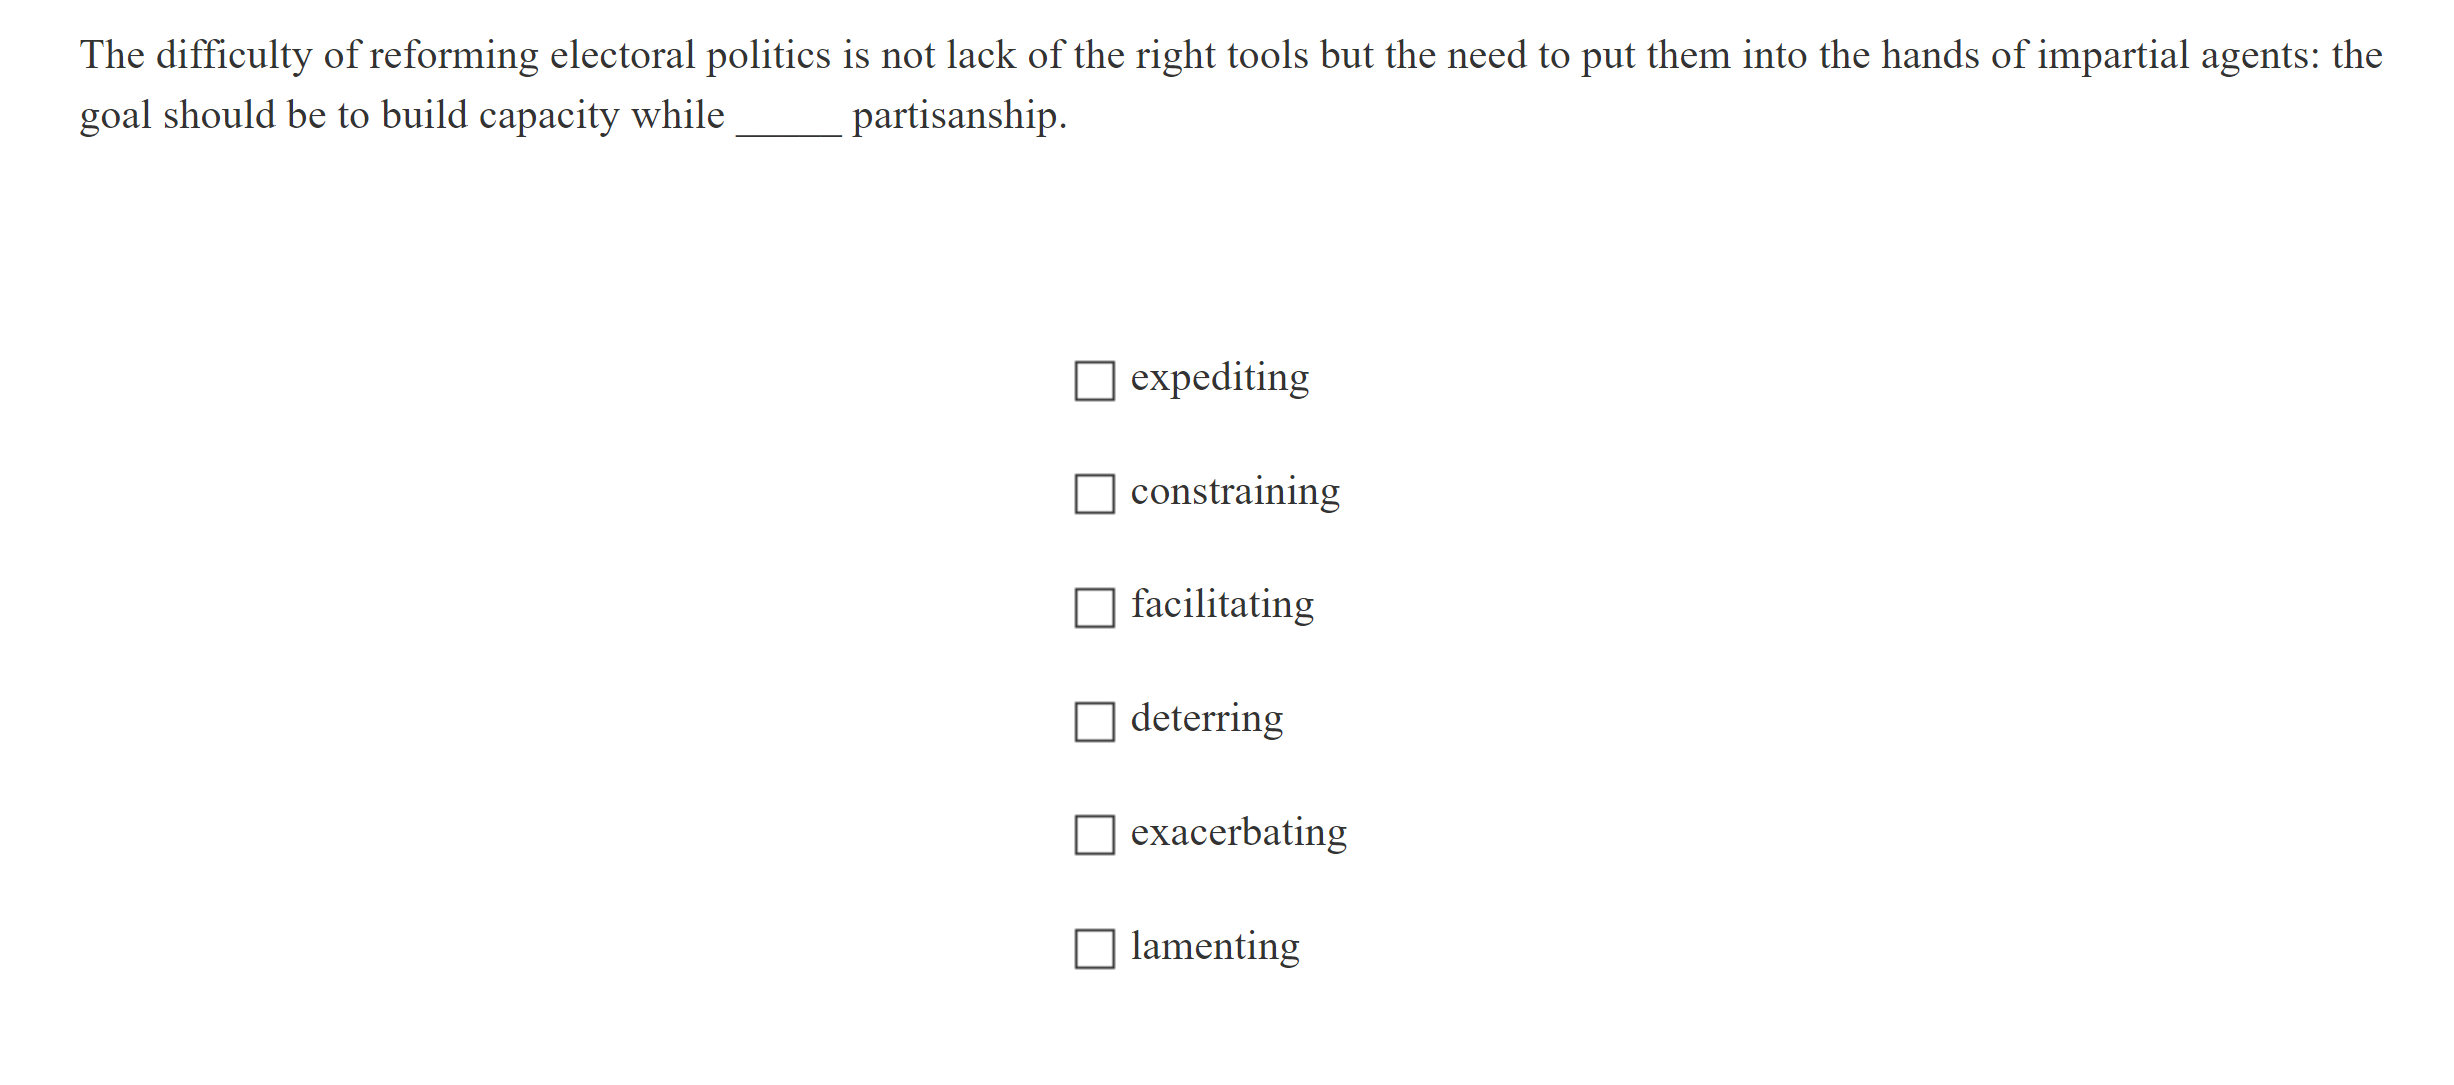Image resolution: width=2454 pixels, height=1085 pixels.
Task: Click the word expediting next to its checkbox
Action: [1219, 379]
